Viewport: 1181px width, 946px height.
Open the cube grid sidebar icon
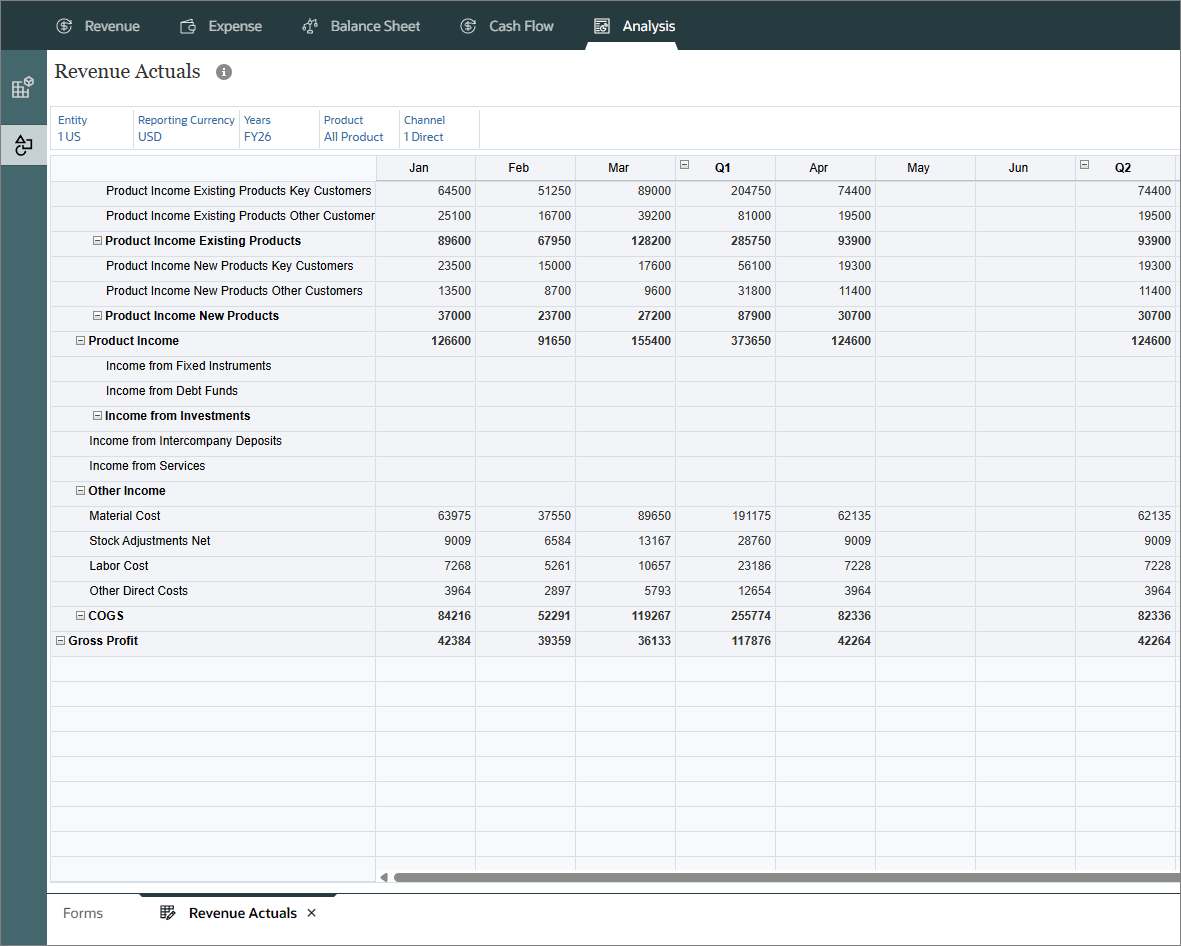(23, 87)
